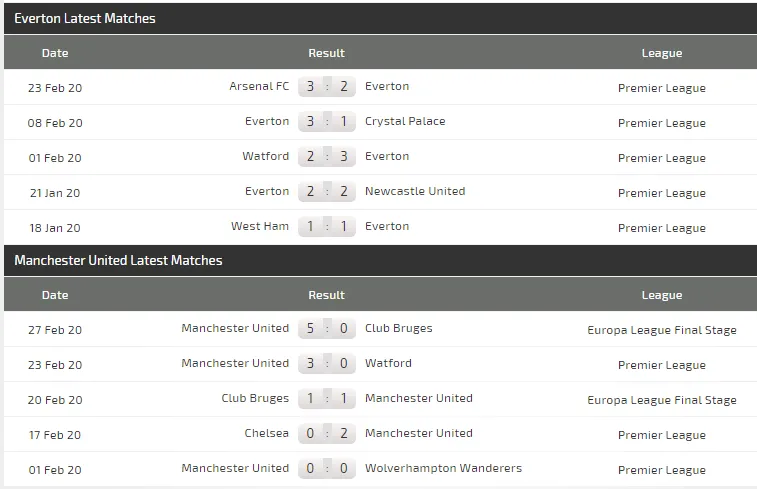Click the Chelsea vs Manchester United 0:2 score

click(x=327, y=434)
